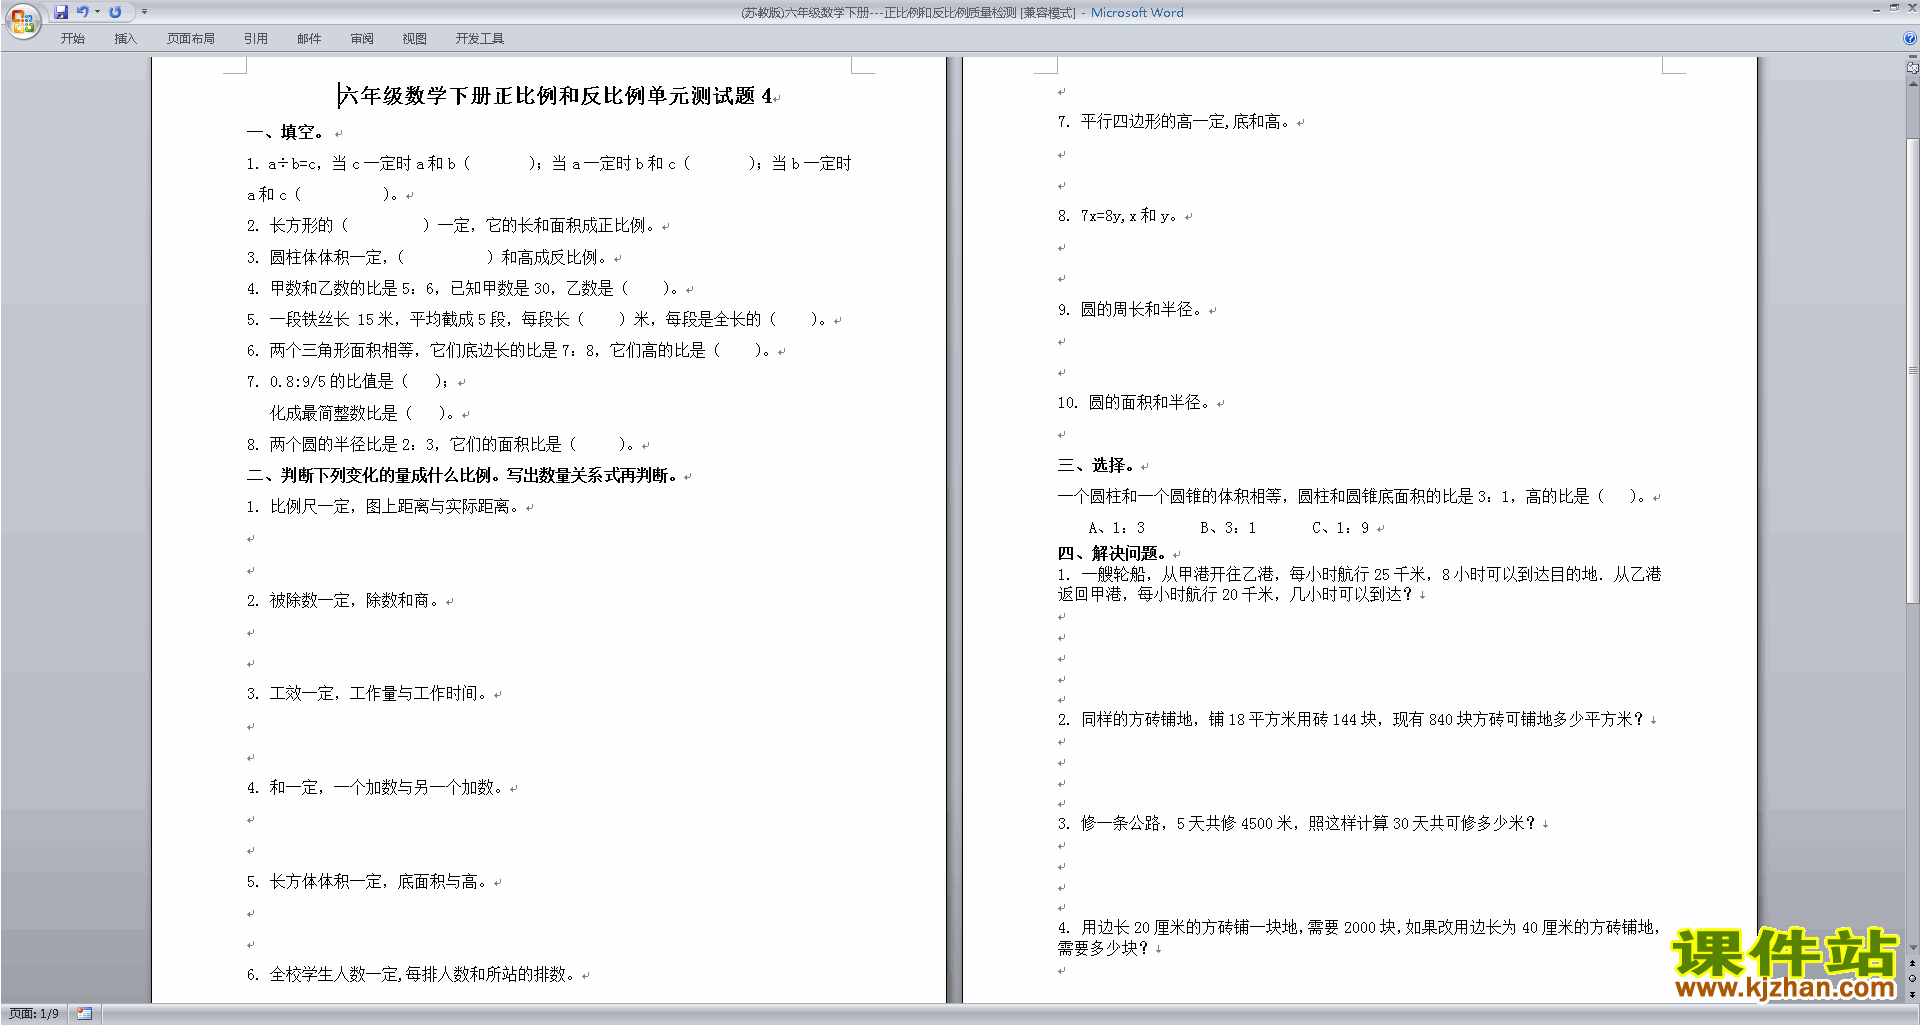Click the macro recording status bar icon

(84, 1014)
